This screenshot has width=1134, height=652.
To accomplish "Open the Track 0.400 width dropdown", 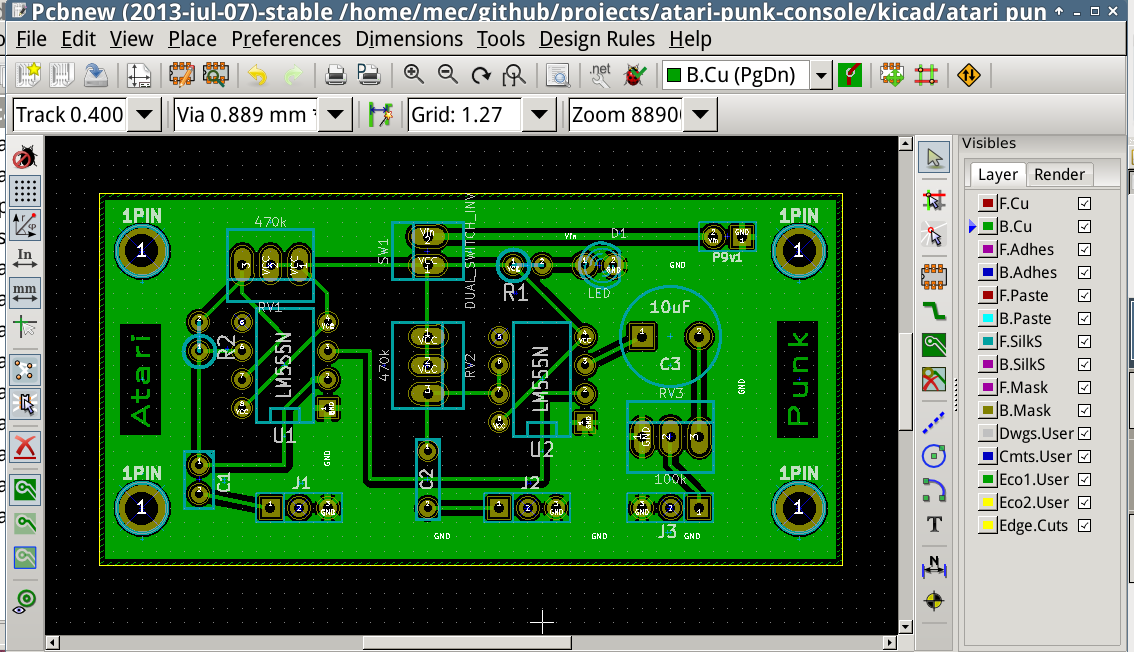I will point(145,114).
